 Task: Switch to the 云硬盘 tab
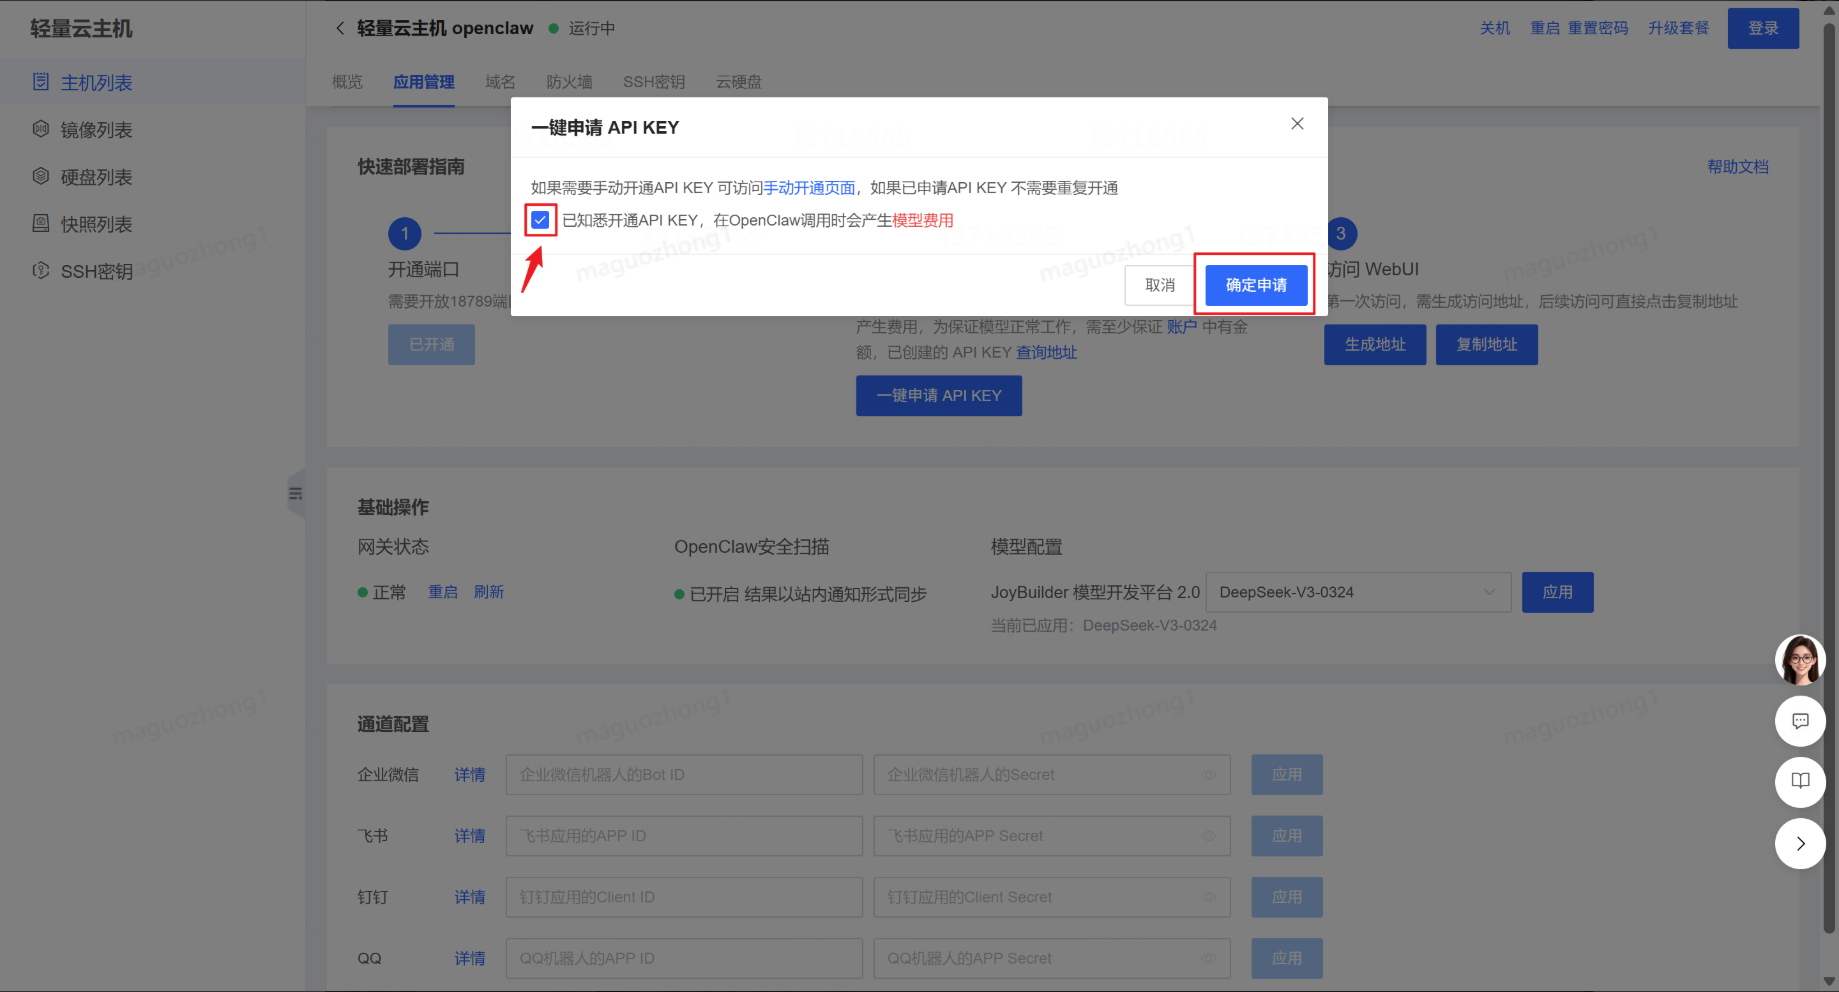tap(738, 82)
